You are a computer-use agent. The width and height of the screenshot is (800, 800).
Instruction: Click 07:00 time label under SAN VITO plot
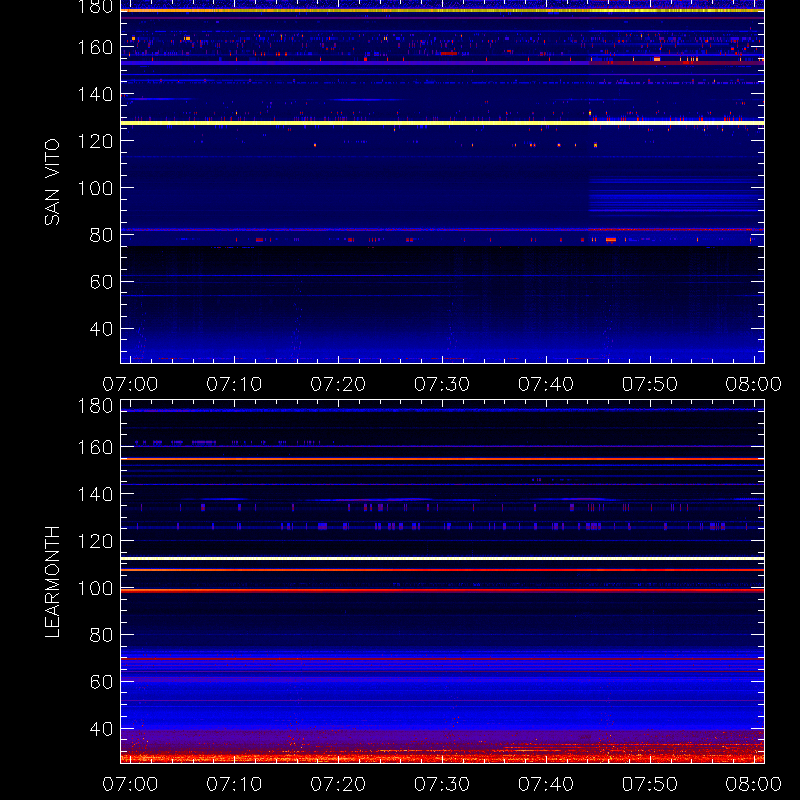pyautogui.click(x=130, y=384)
